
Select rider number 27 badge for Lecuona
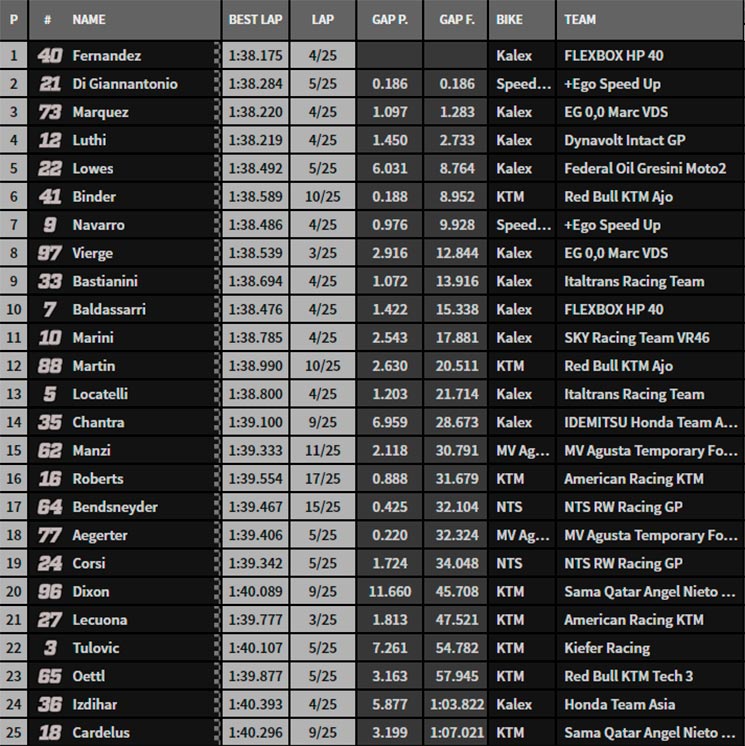[x=50, y=620]
